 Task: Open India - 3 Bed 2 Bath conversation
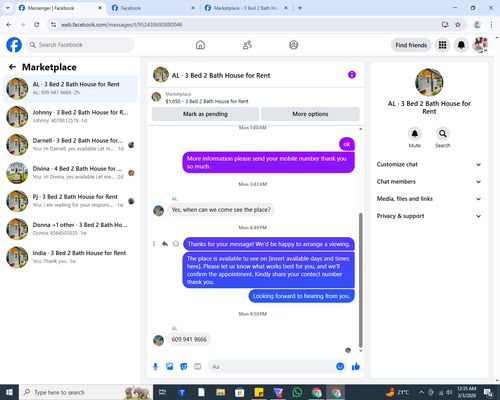70,257
